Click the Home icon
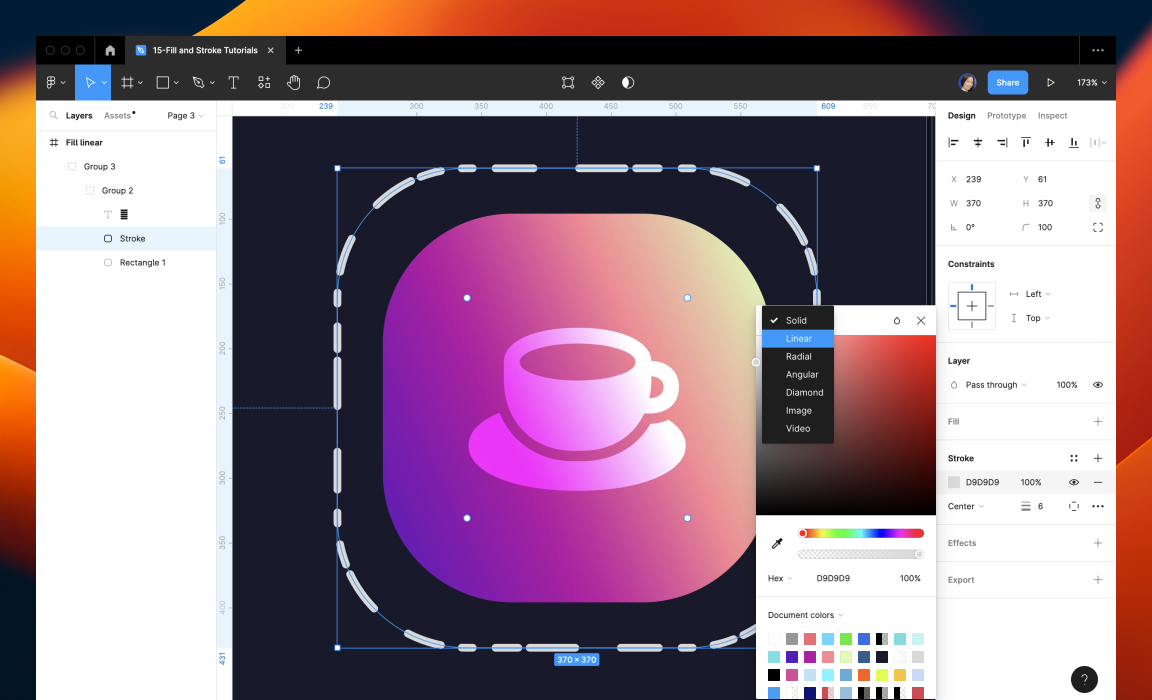This screenshot has height=700, width=1152. coord(110,51)
